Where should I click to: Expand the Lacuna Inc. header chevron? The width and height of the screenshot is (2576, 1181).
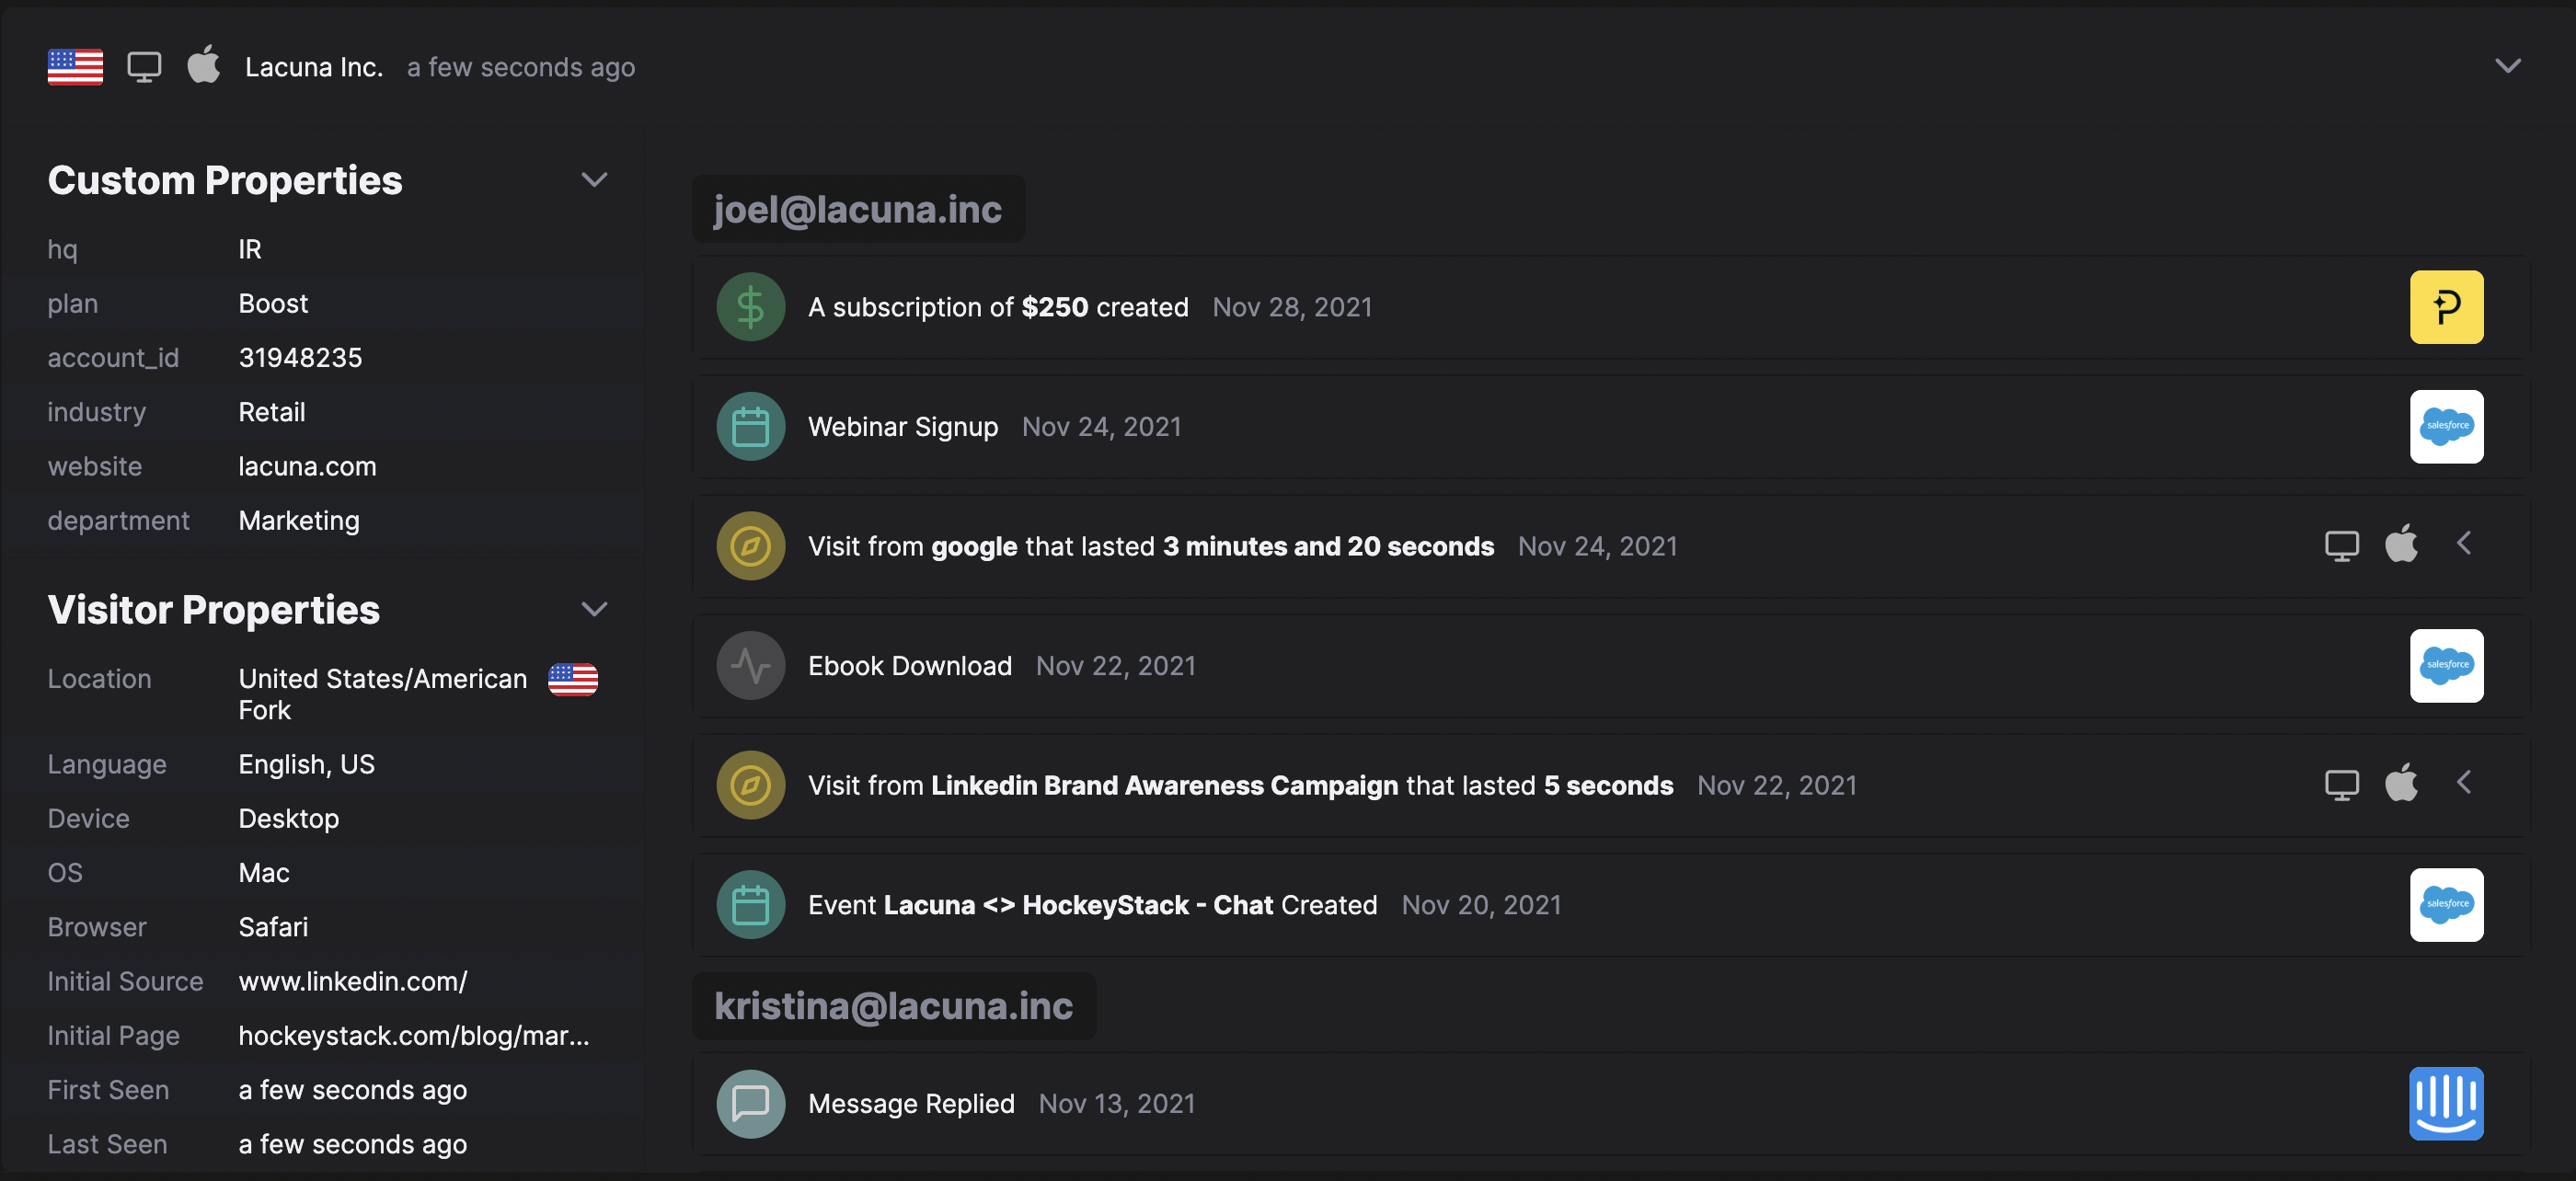click(x=2507, y=67)
